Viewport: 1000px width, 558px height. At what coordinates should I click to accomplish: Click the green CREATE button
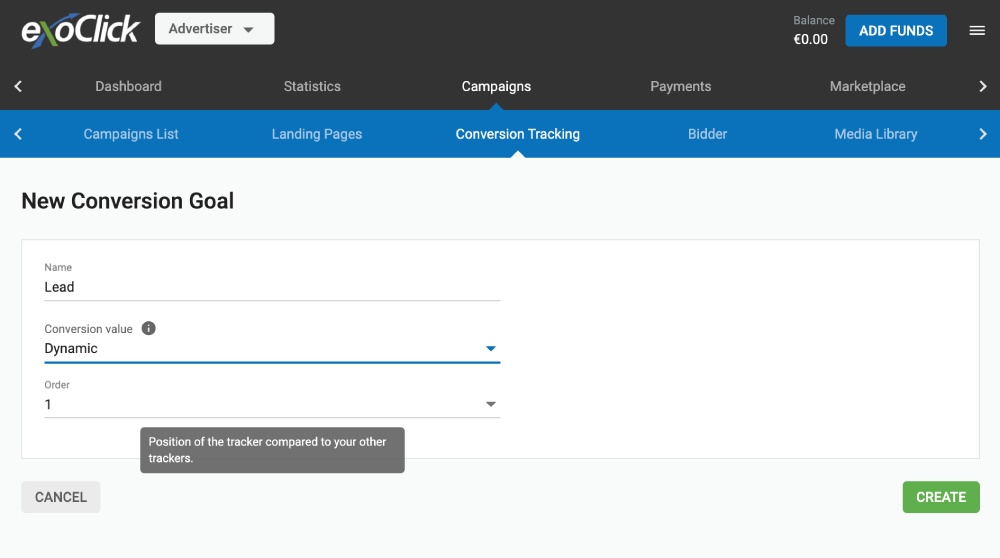(x=941, y=497)
